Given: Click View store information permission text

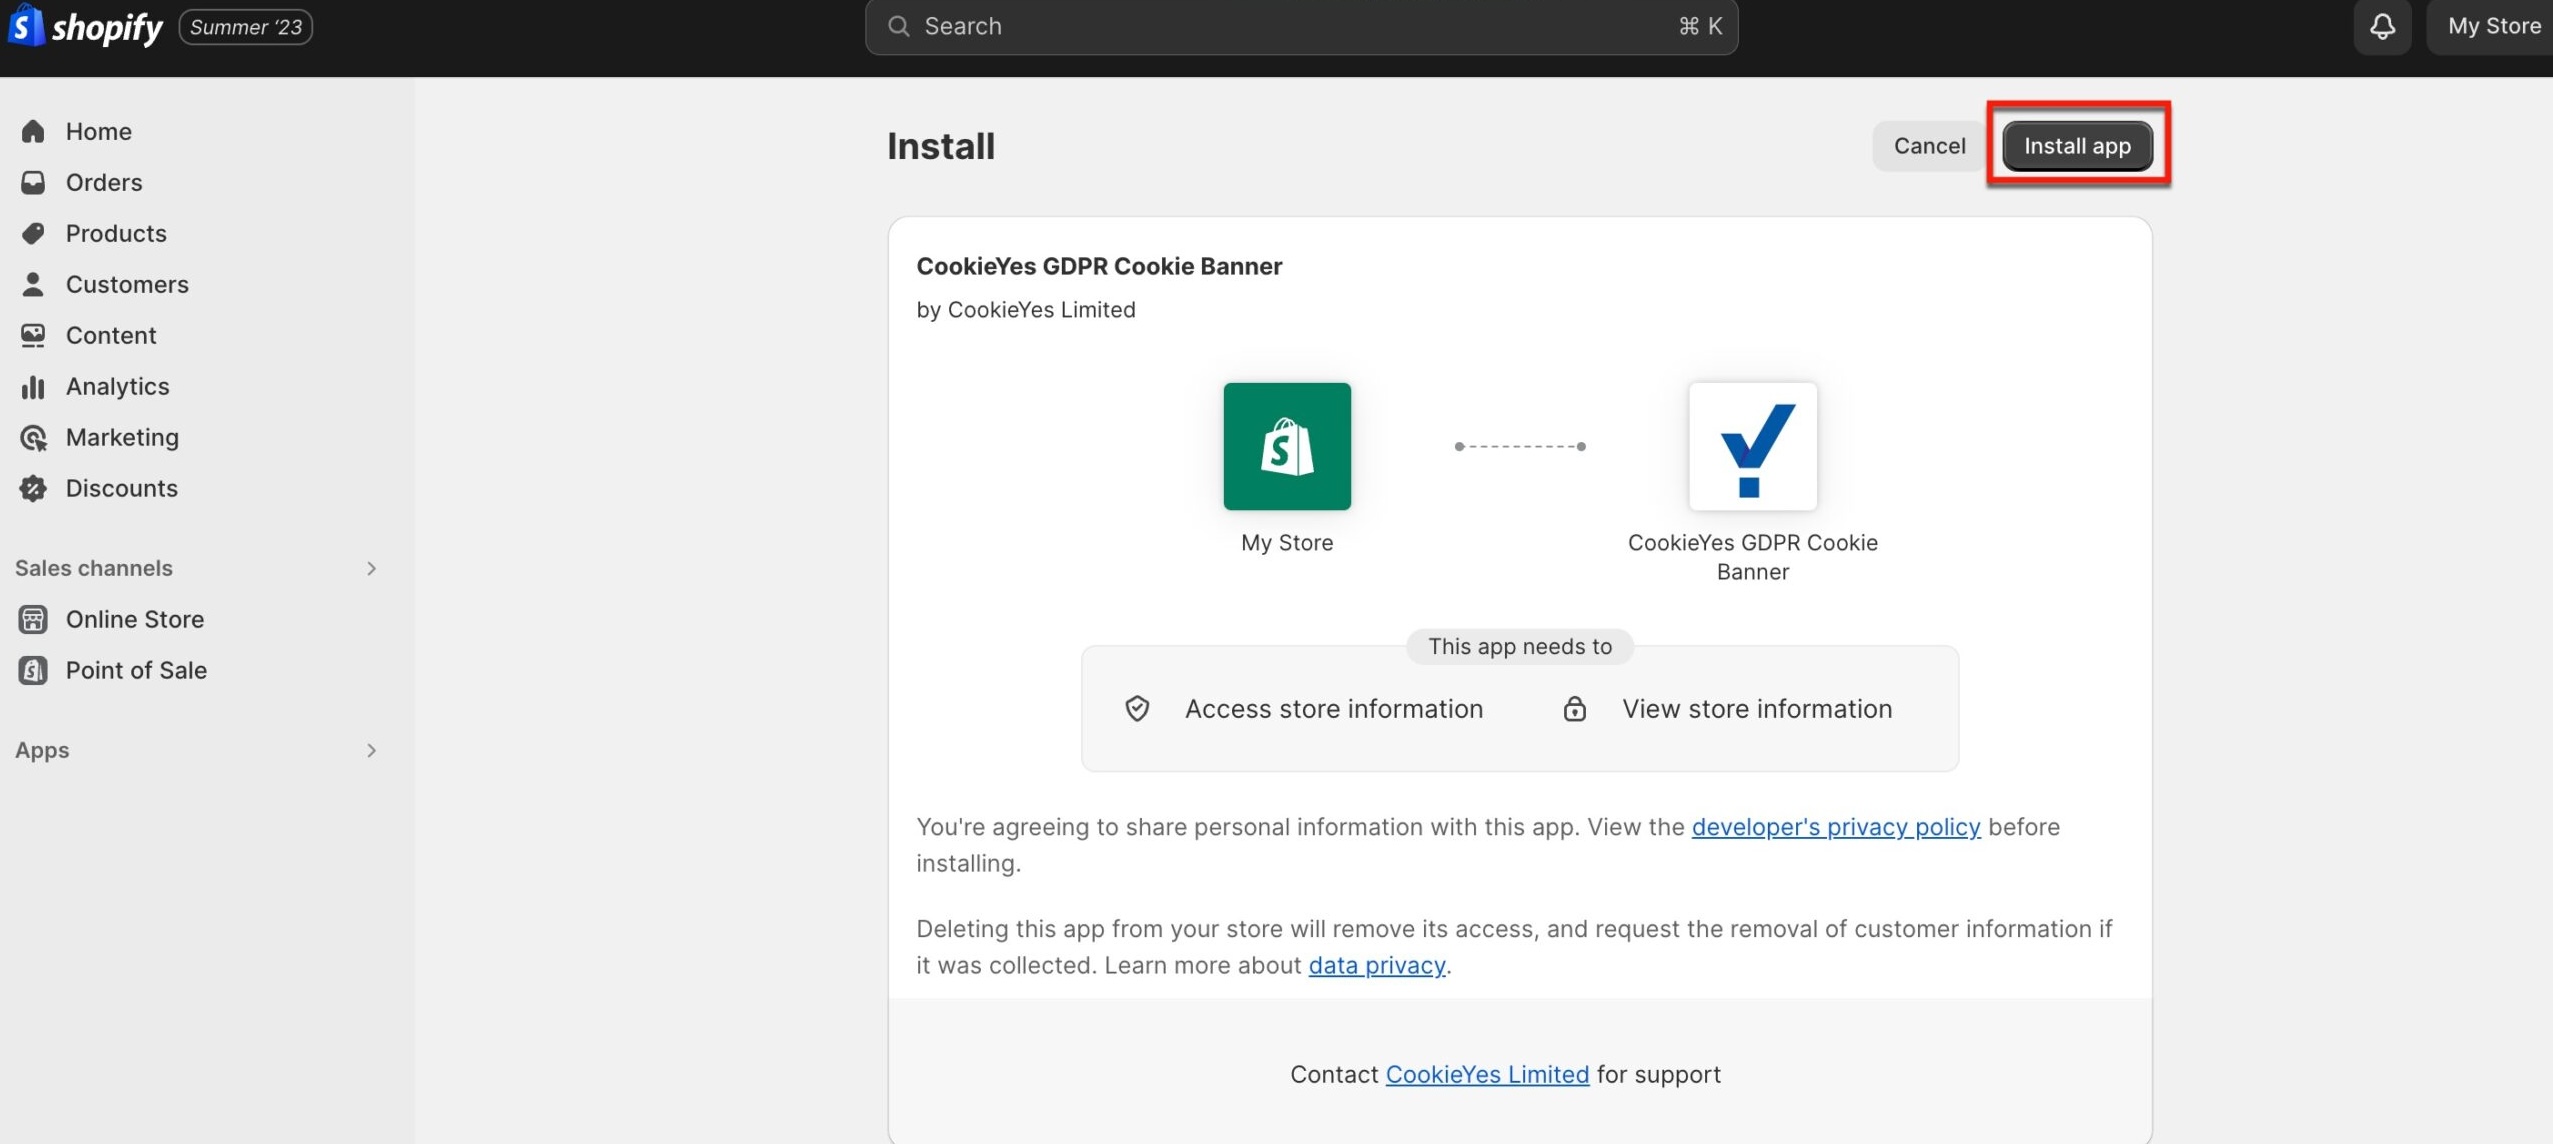Looking at the screenshot, I should 1757,708.
